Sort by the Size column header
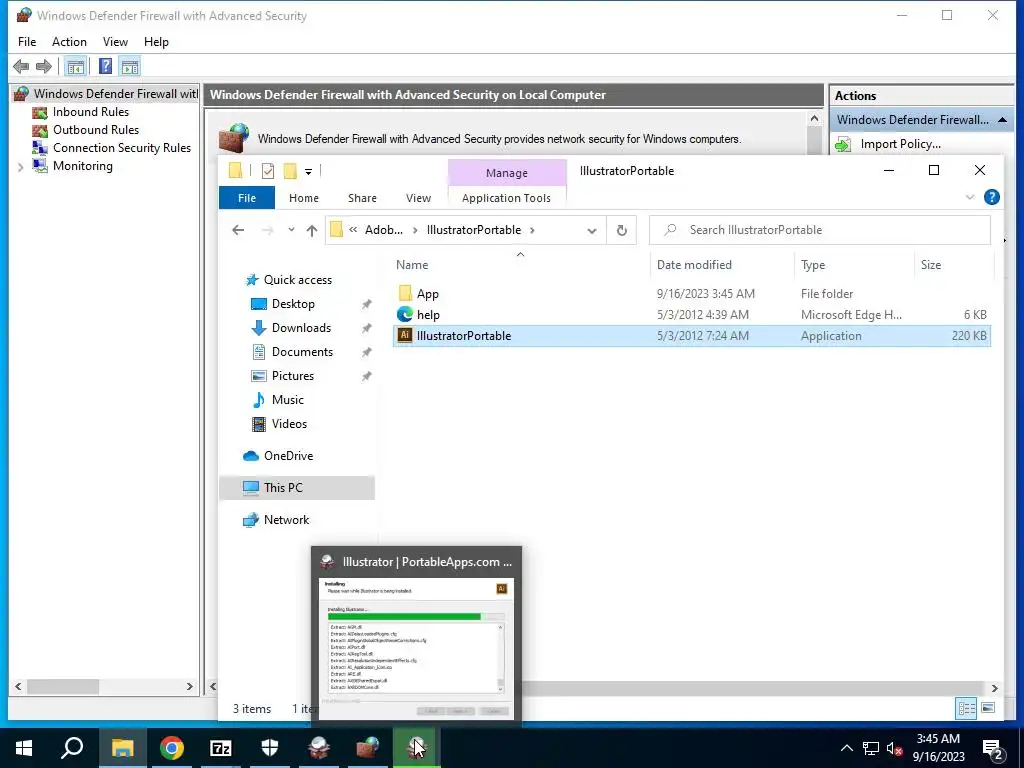Viewport: 1024px width, 768px height. coord(953,264)
